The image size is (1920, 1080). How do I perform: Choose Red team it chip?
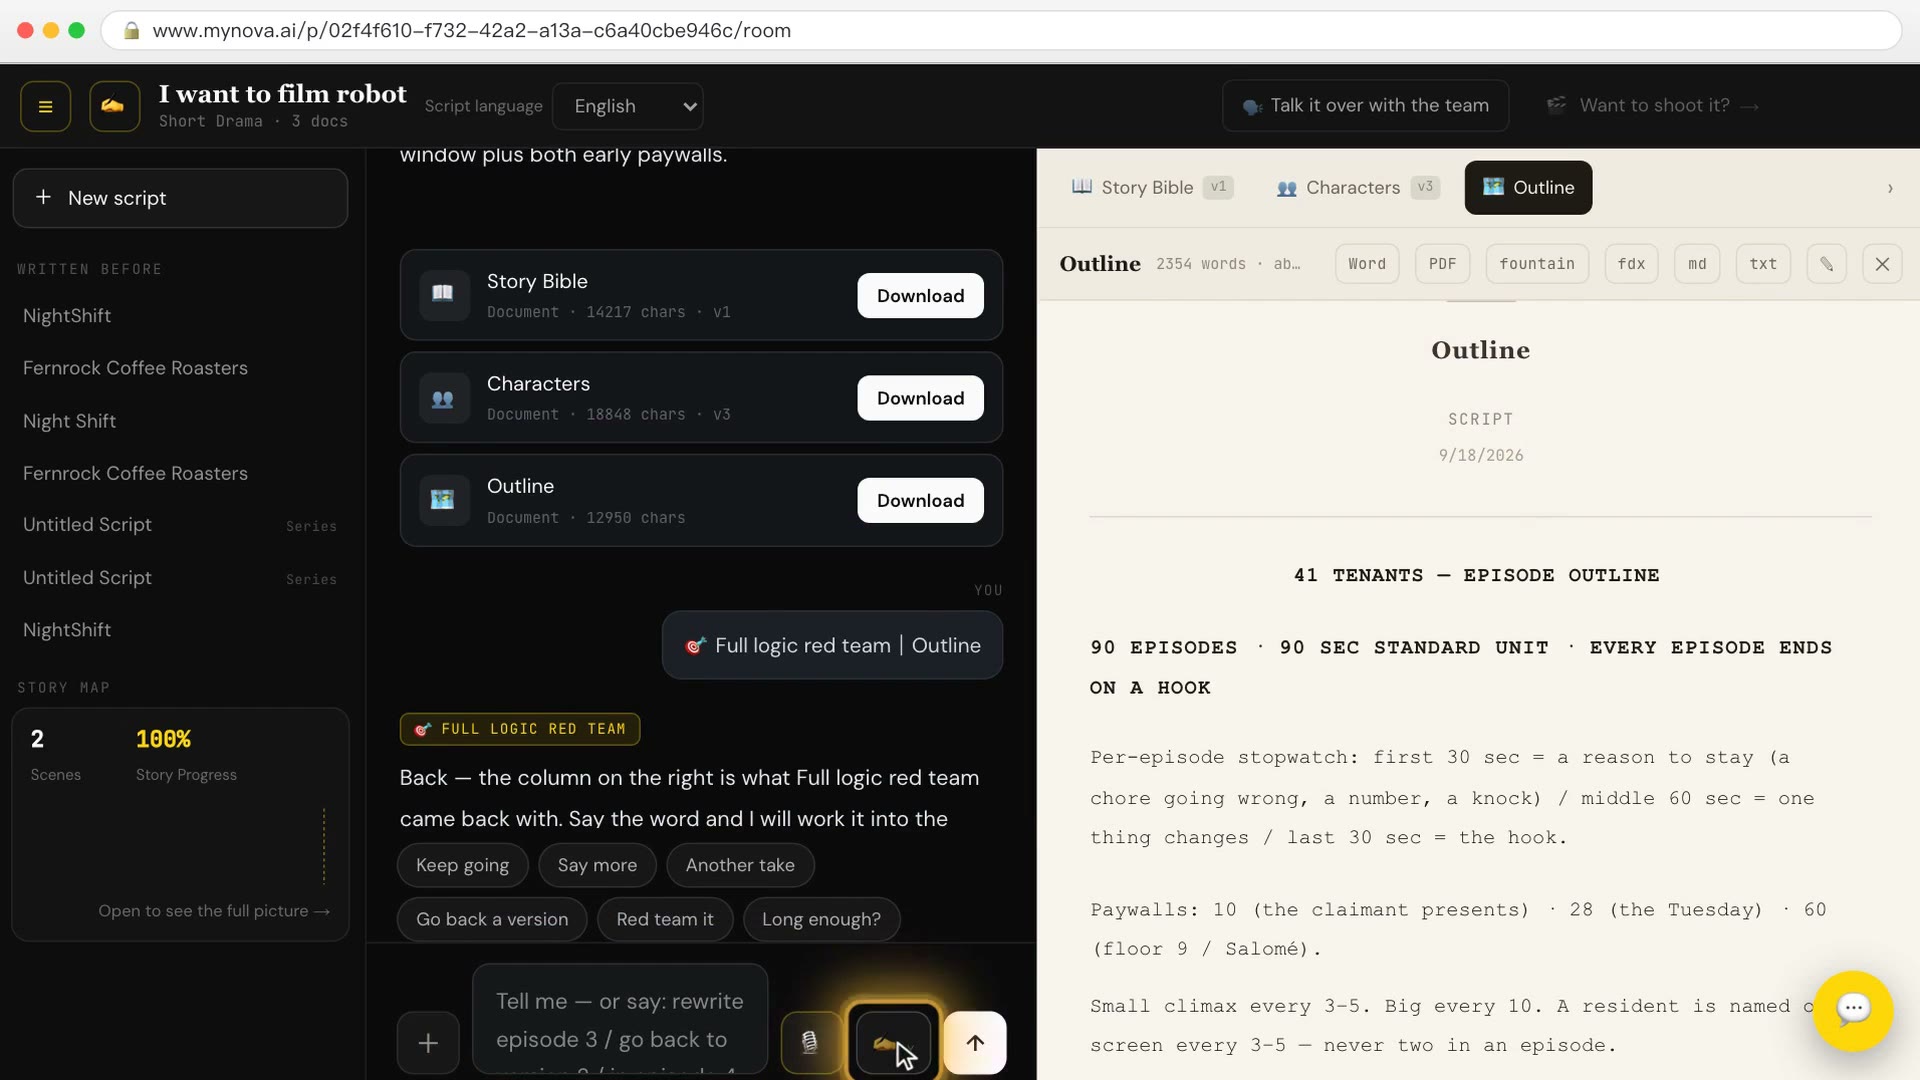coord(665,919)
